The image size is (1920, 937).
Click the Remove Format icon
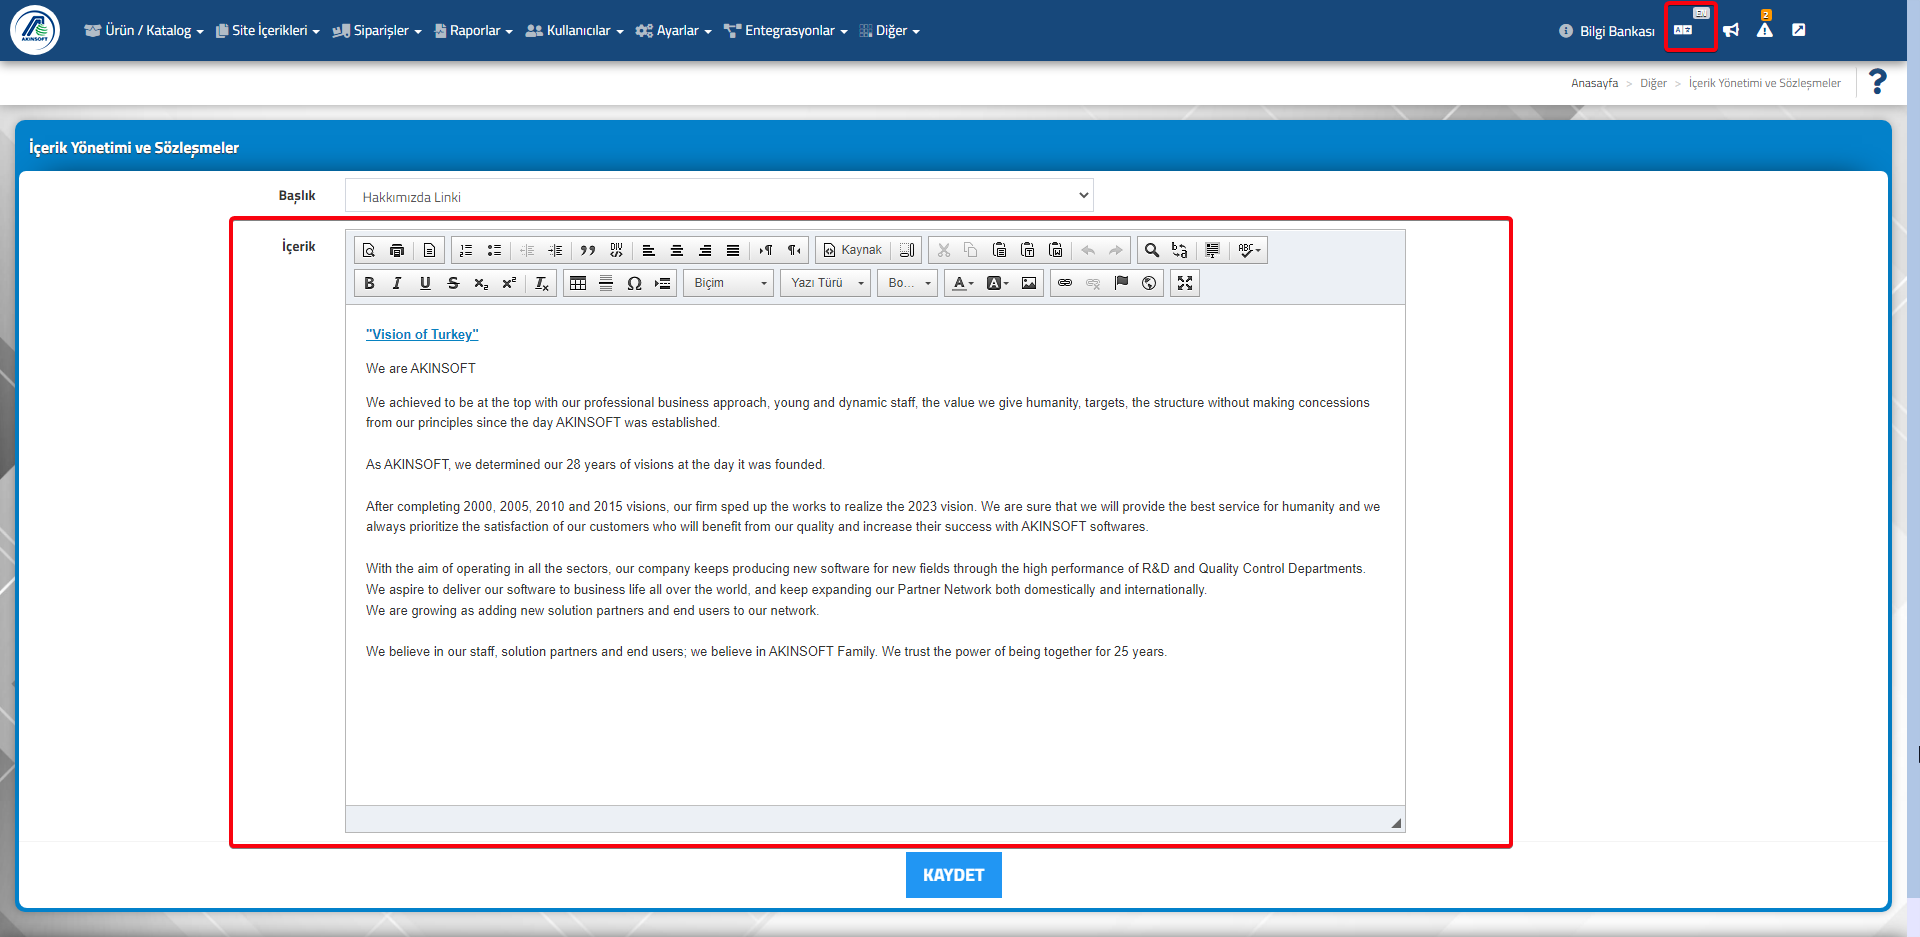click(542, 283)
